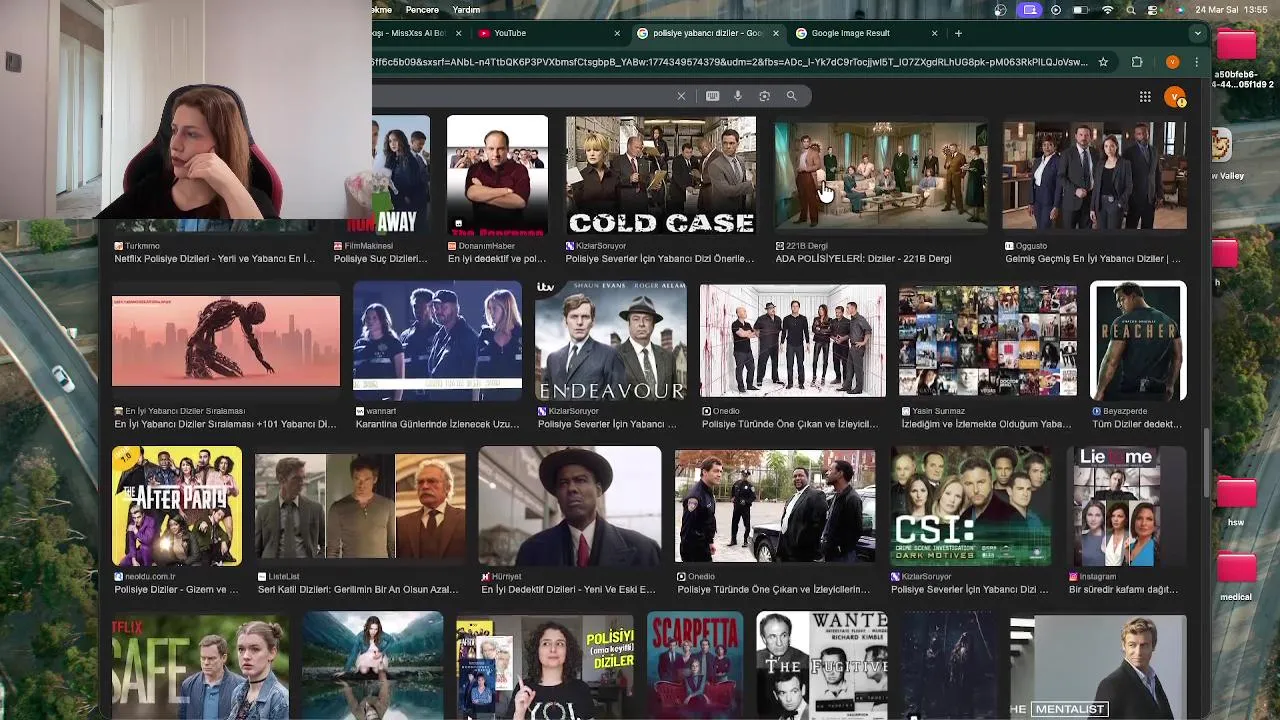This screenshot has height=720, width=1280.
Task: Open Chrome's three-dot menu
Action: [x=1196, y=62]
